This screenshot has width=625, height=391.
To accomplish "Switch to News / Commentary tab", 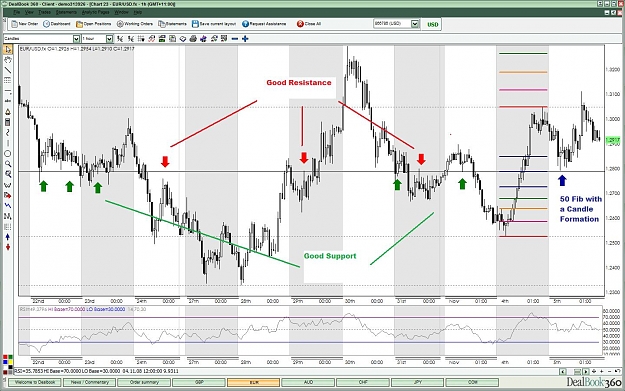I will pos(90,382).
